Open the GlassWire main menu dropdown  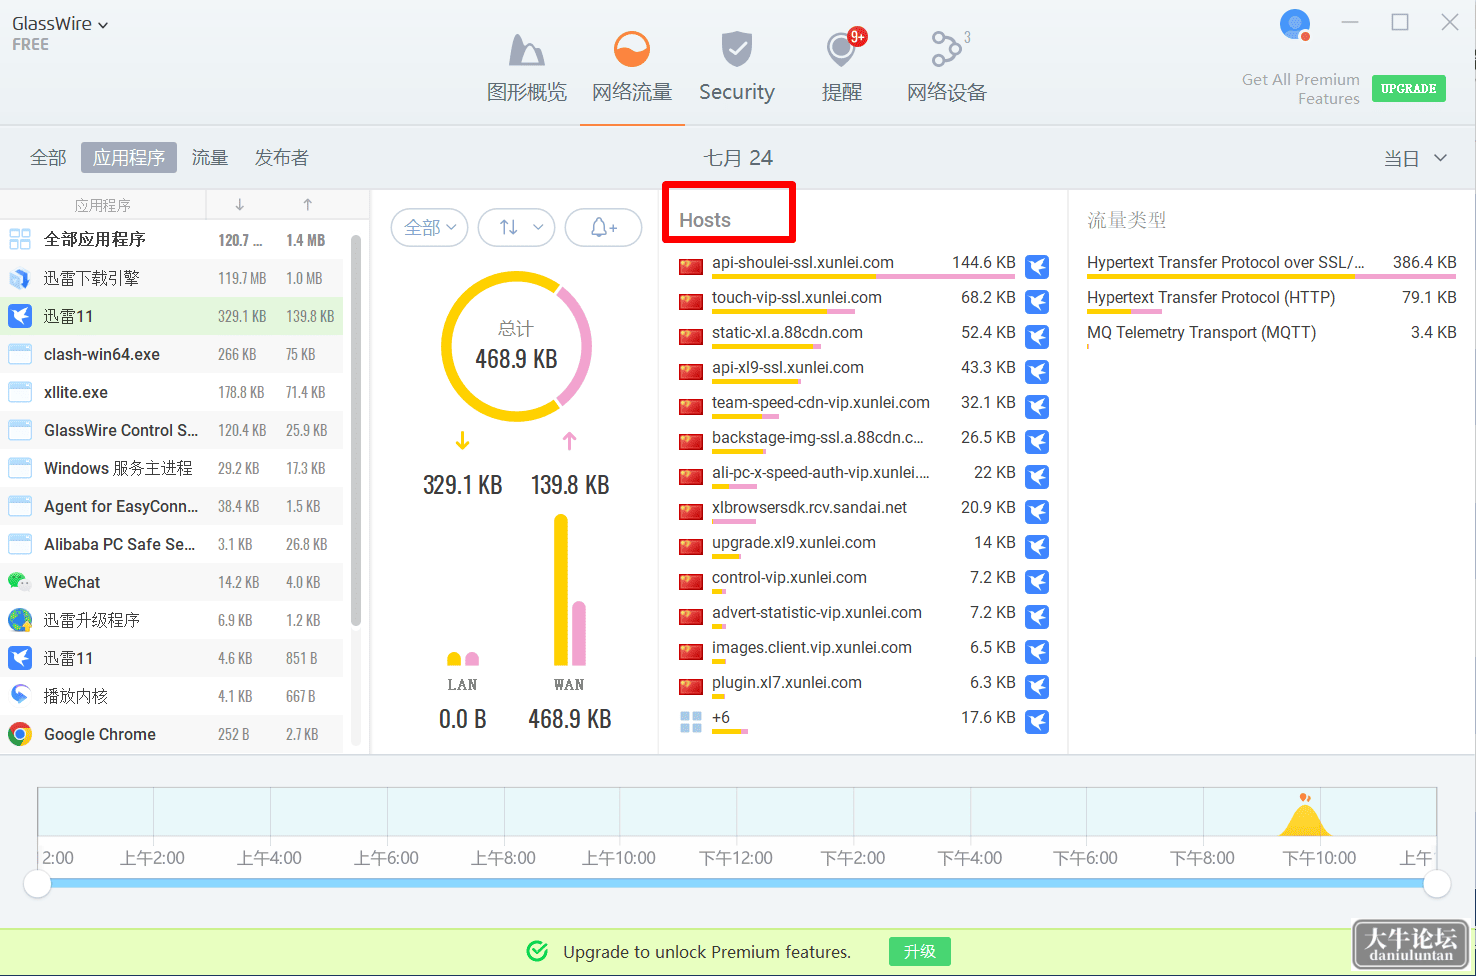tap(60, 24)
